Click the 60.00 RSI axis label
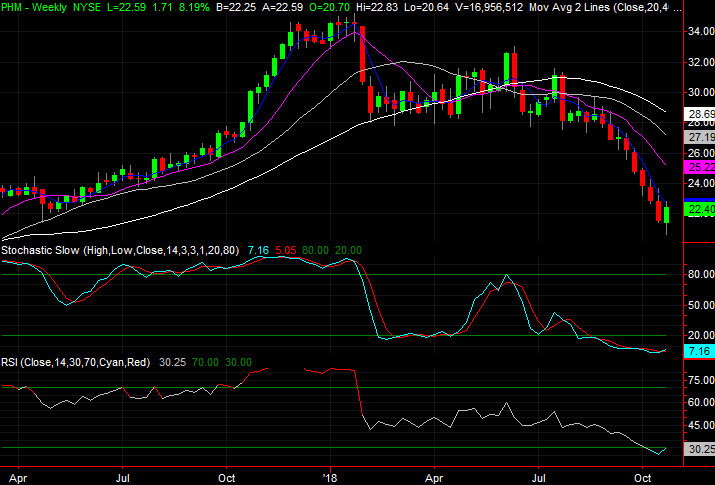The image size is (715, 485). [x=701, y=402]
